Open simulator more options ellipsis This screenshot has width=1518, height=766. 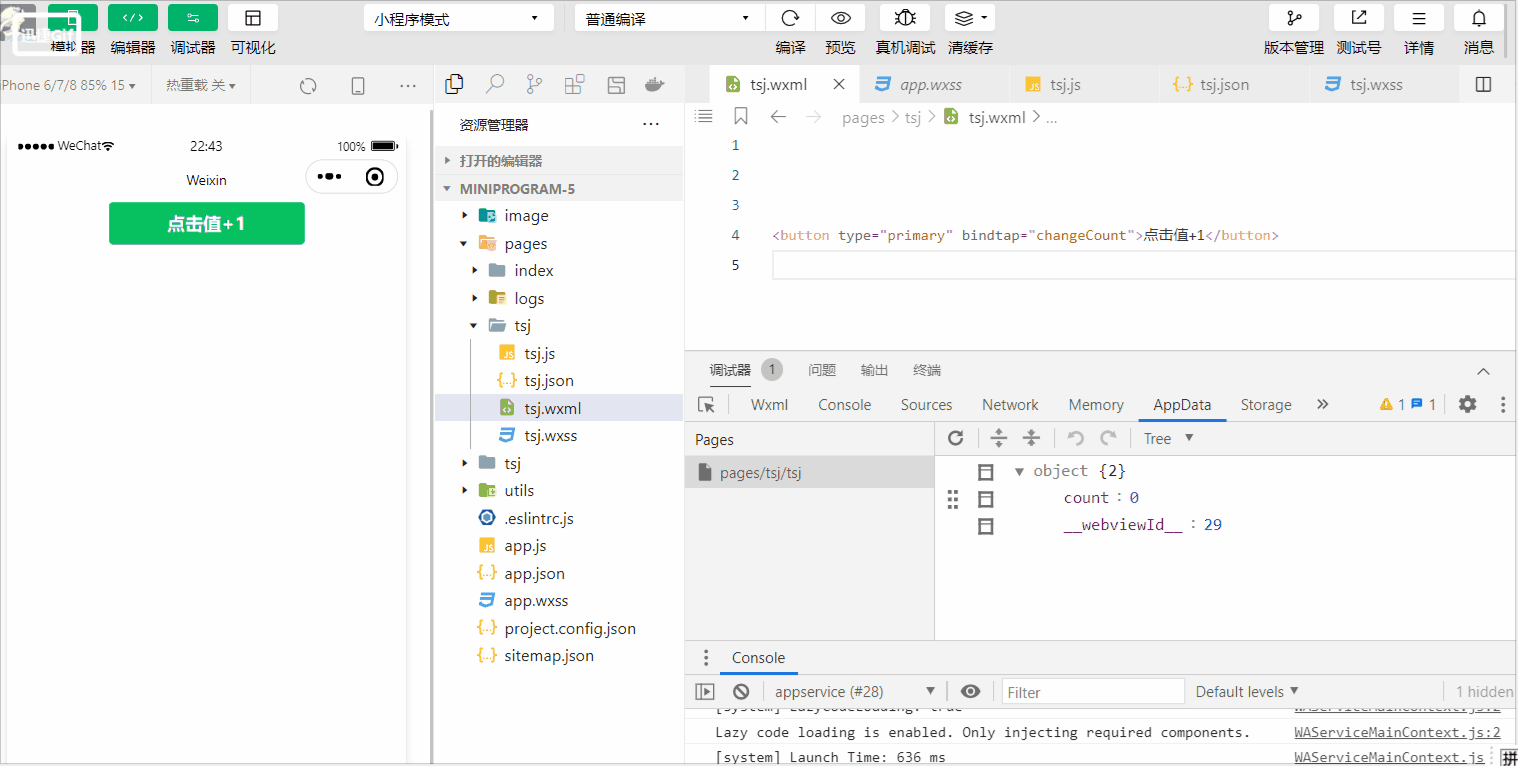pos(408,86)
